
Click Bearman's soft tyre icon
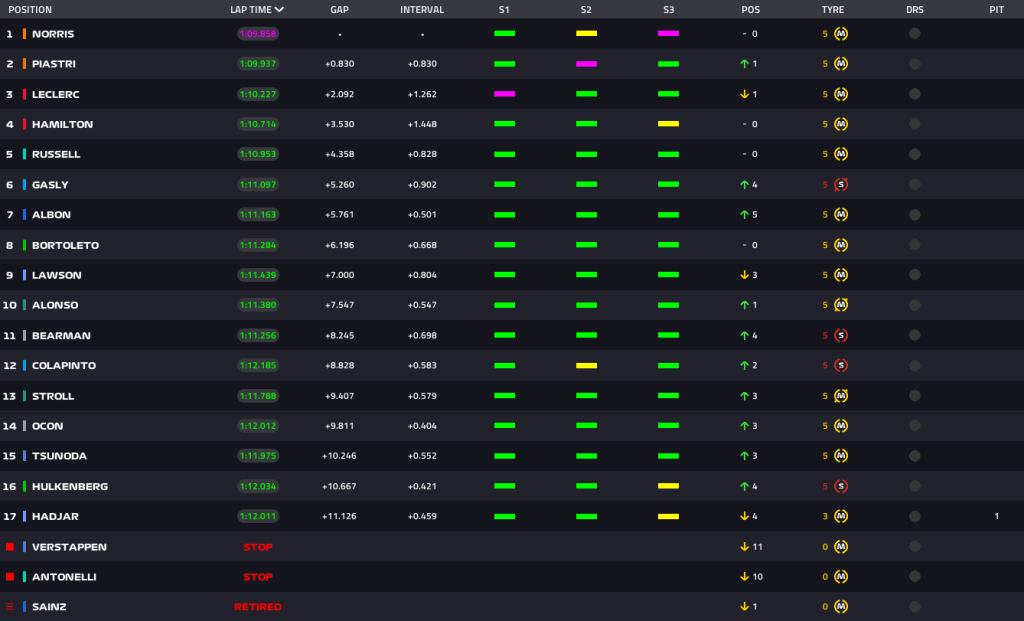point(841,336)
